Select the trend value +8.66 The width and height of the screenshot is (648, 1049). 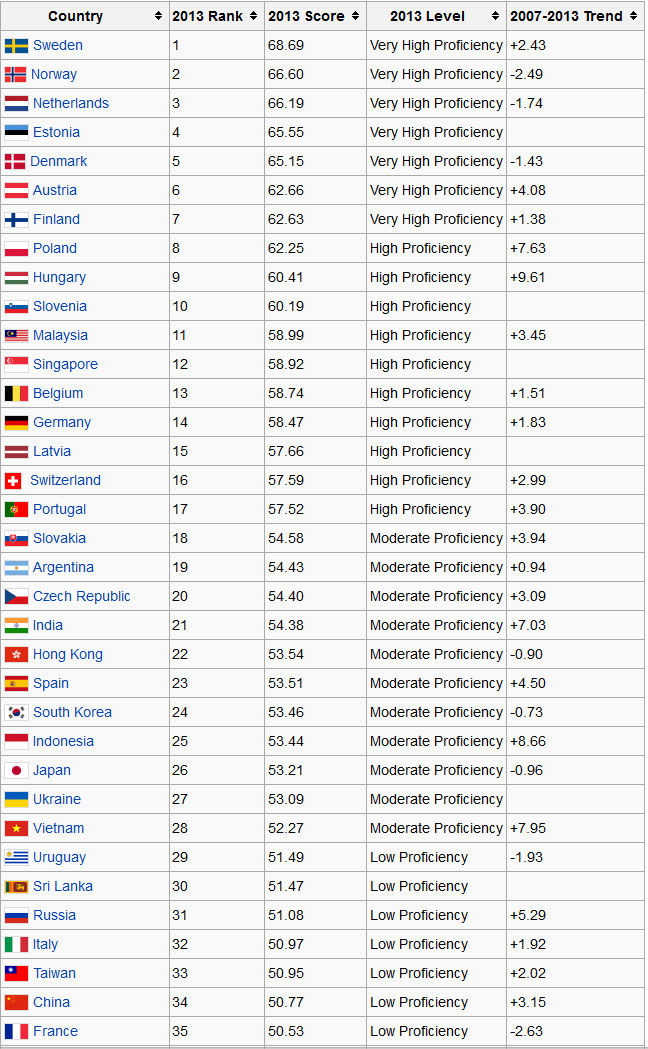[x=528, y=741]
